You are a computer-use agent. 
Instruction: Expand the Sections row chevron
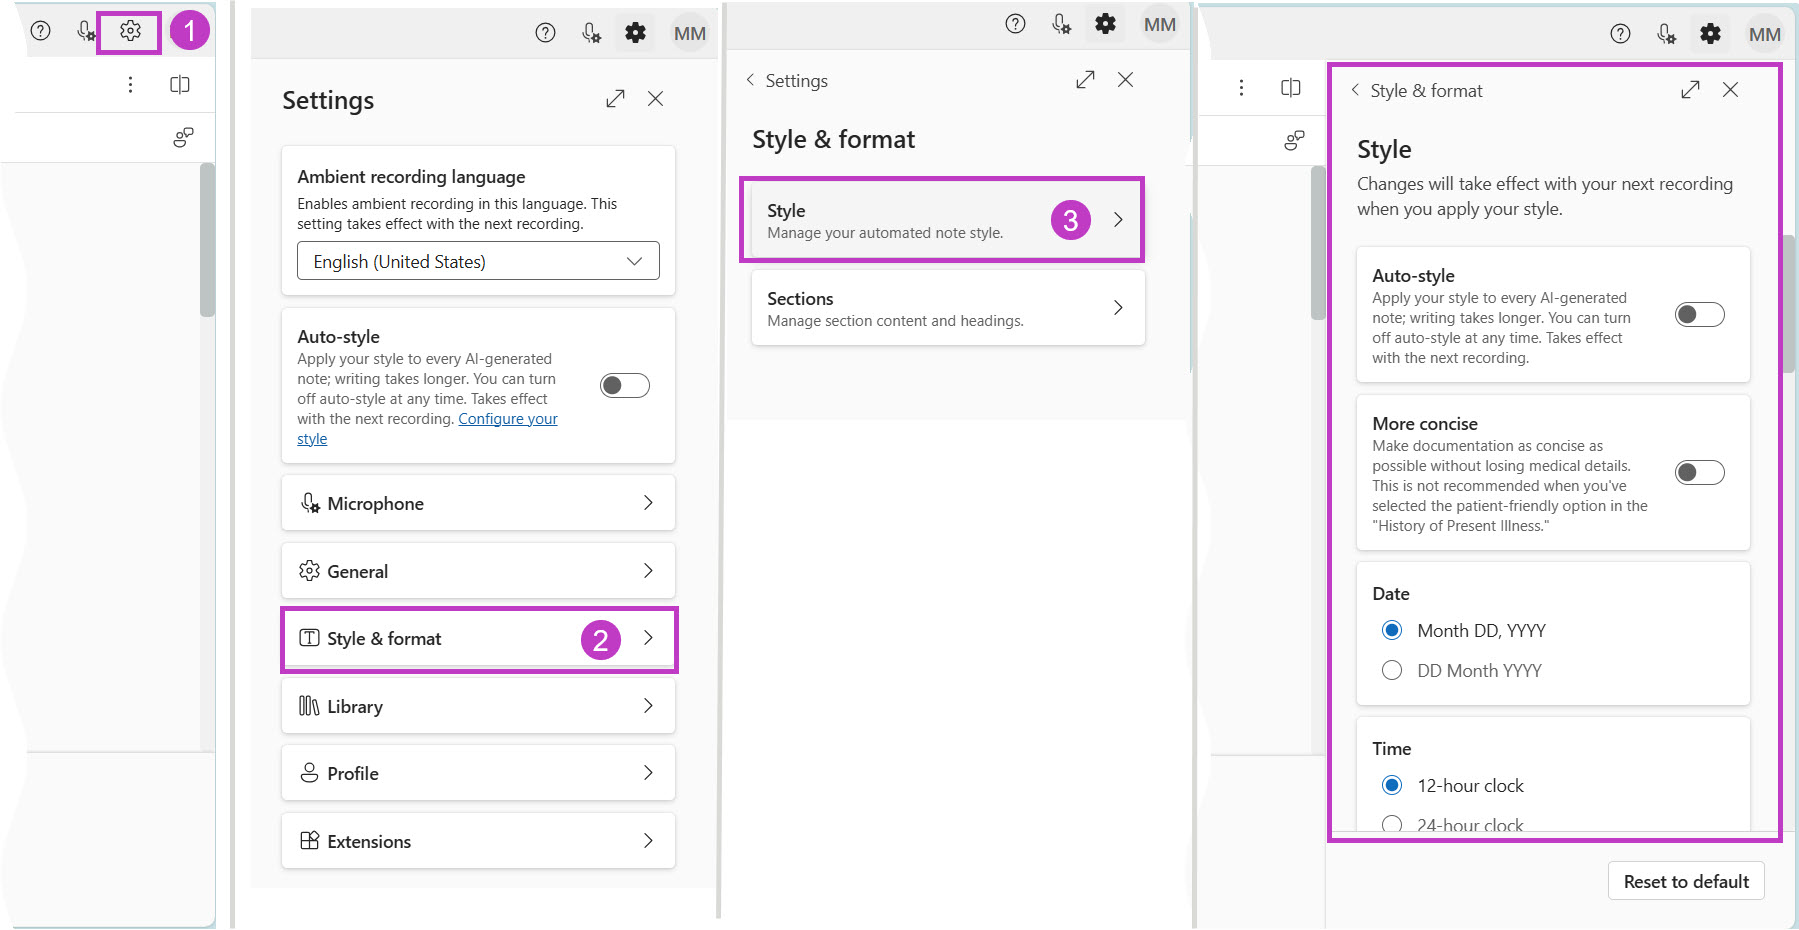[x=1118, y=308]
